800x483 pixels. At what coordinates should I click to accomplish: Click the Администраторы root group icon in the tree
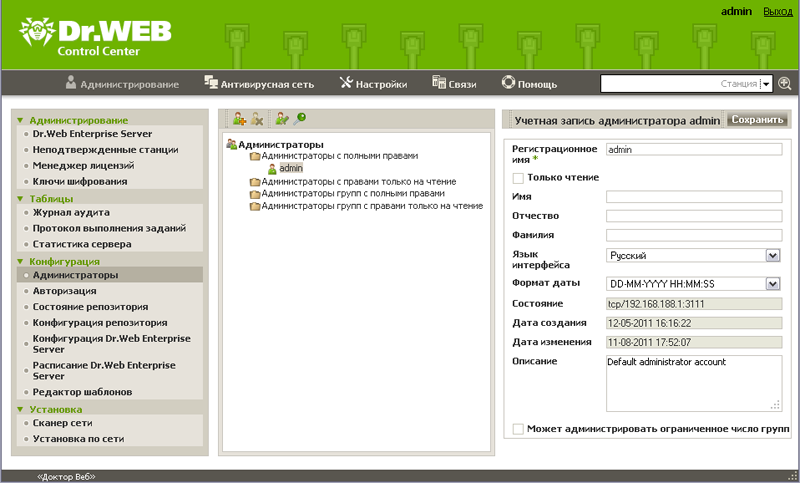pyautogui.click(x=232, y=144)
